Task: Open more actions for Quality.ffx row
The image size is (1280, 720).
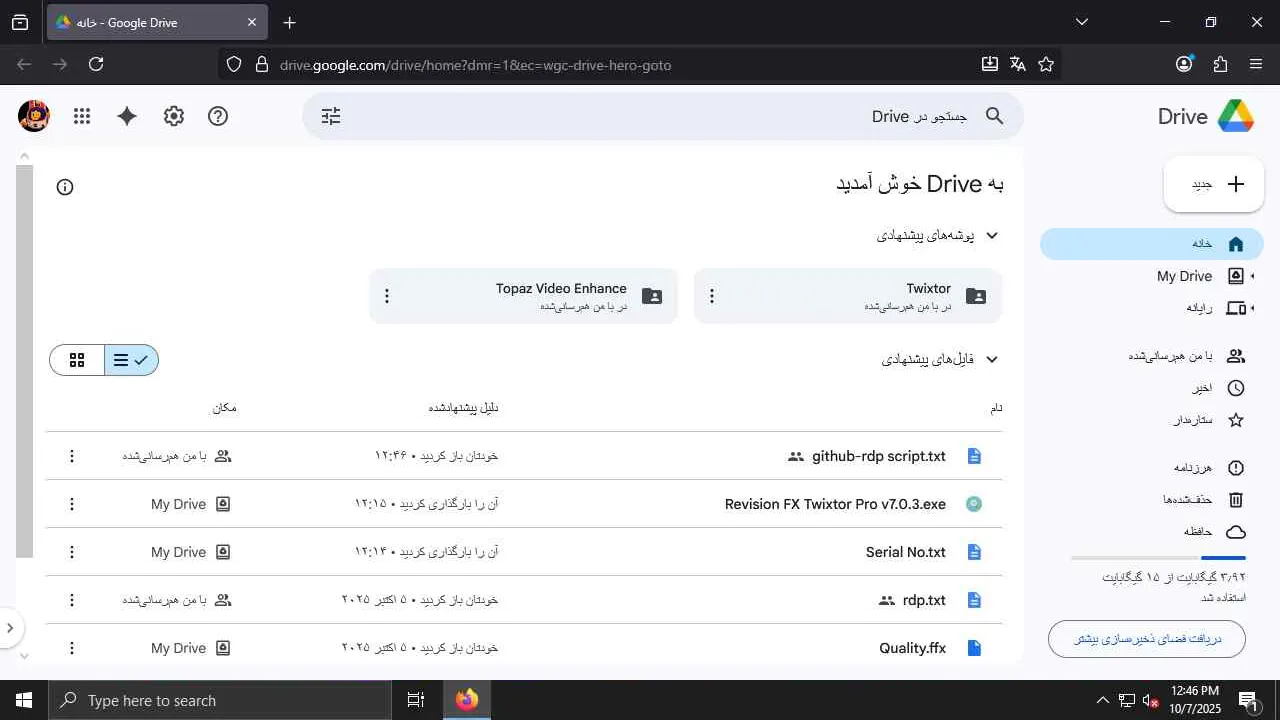Action: [71, 648]
